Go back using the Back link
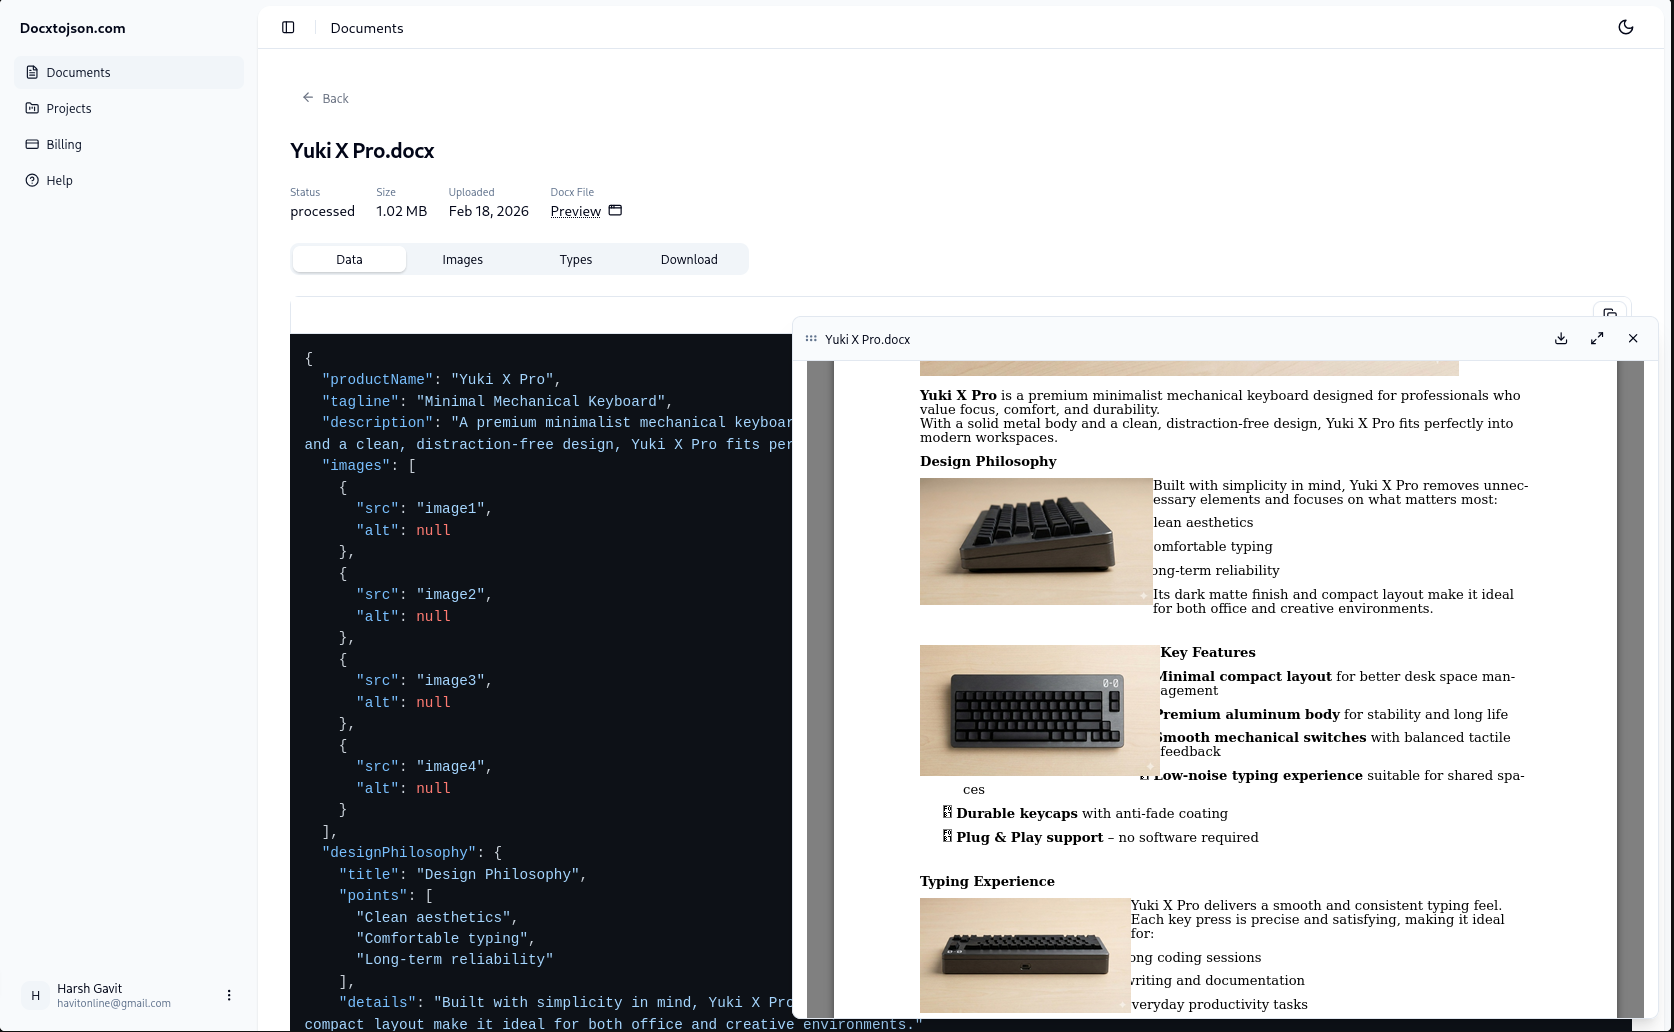Image resolution: width=1674 pixels, height=1032 pixels. (x=325, y=98)
